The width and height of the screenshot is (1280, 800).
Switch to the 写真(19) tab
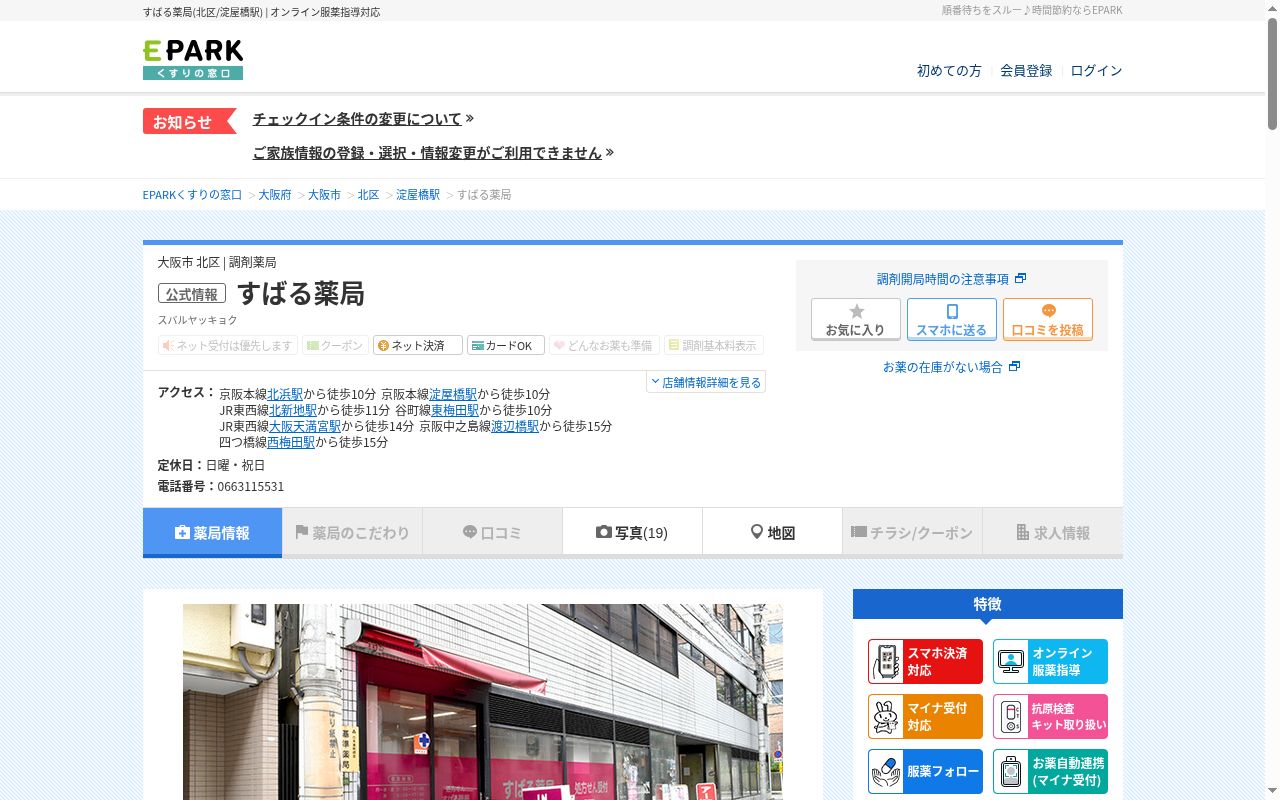[x=632, y=533]
